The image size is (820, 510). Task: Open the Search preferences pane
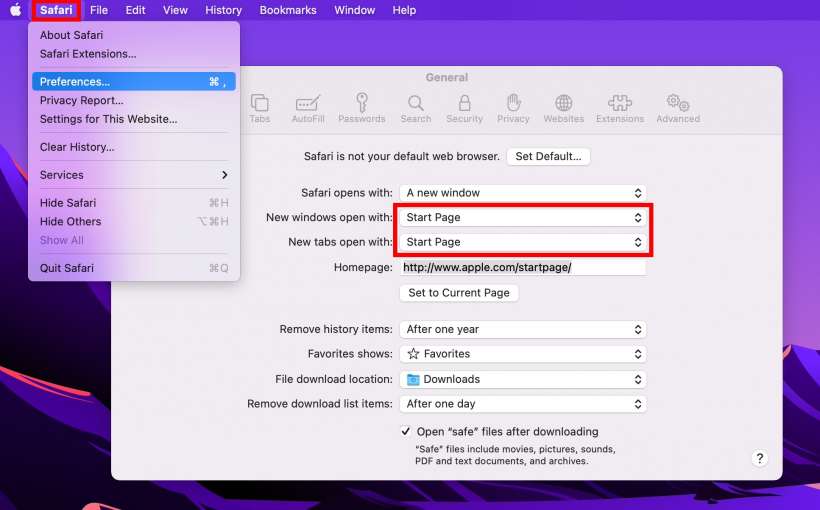click(x=416, y=109)
